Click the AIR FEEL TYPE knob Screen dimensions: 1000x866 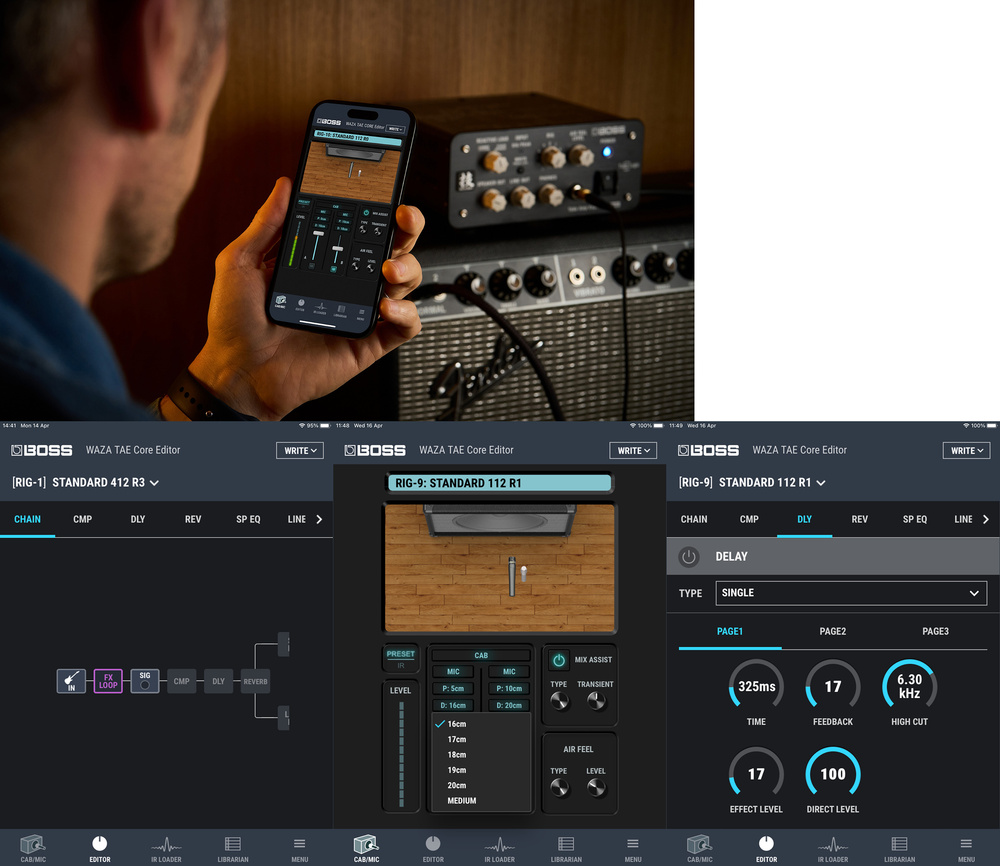click(x=559, y=788)
